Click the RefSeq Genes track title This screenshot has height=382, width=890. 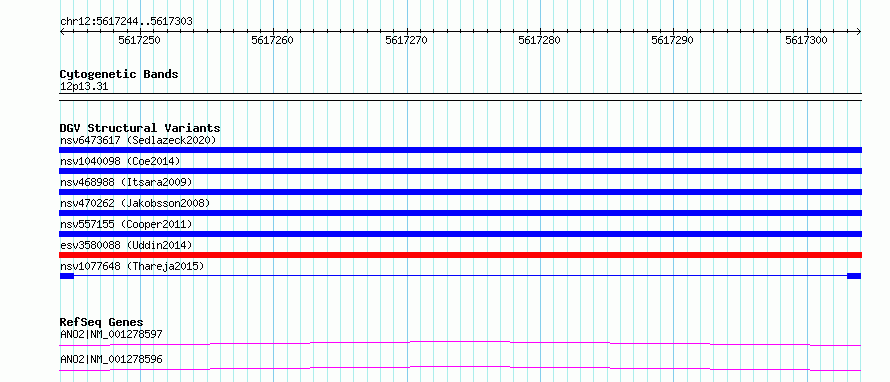click(x=101, y=322)
